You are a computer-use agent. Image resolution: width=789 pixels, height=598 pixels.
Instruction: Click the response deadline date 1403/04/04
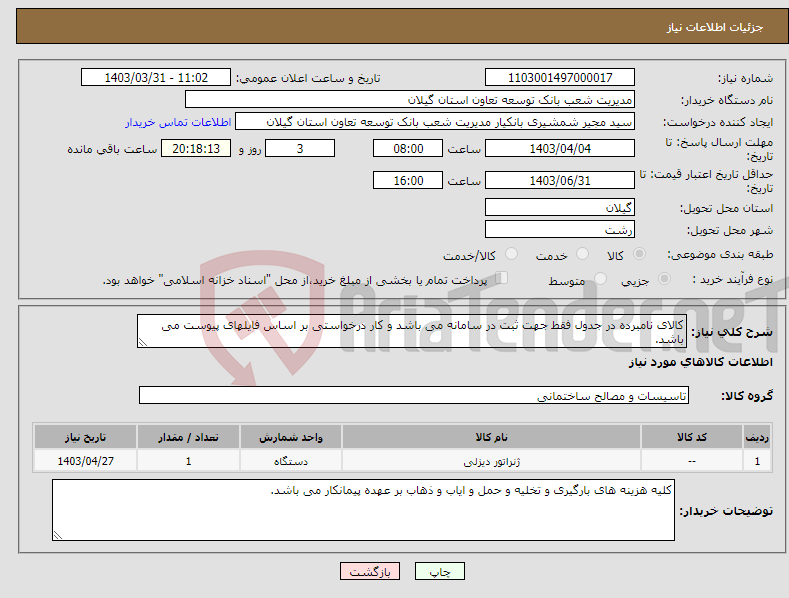(x=560, y=148)
